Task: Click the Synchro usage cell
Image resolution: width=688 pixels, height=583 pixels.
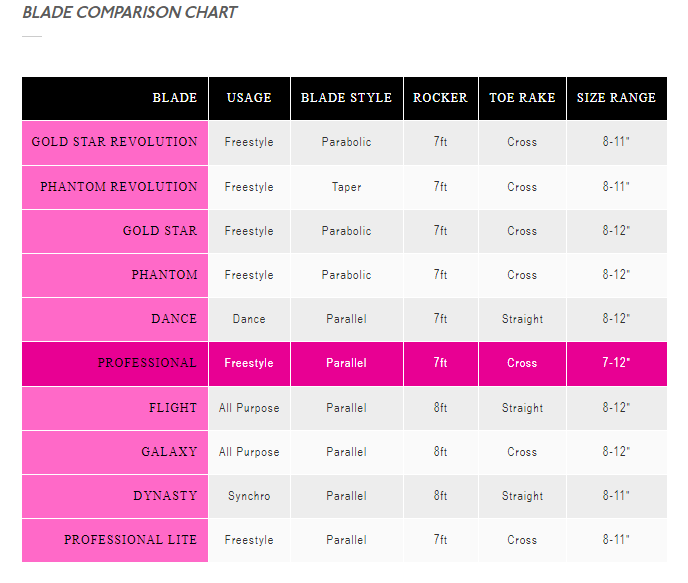Action: 249,496
